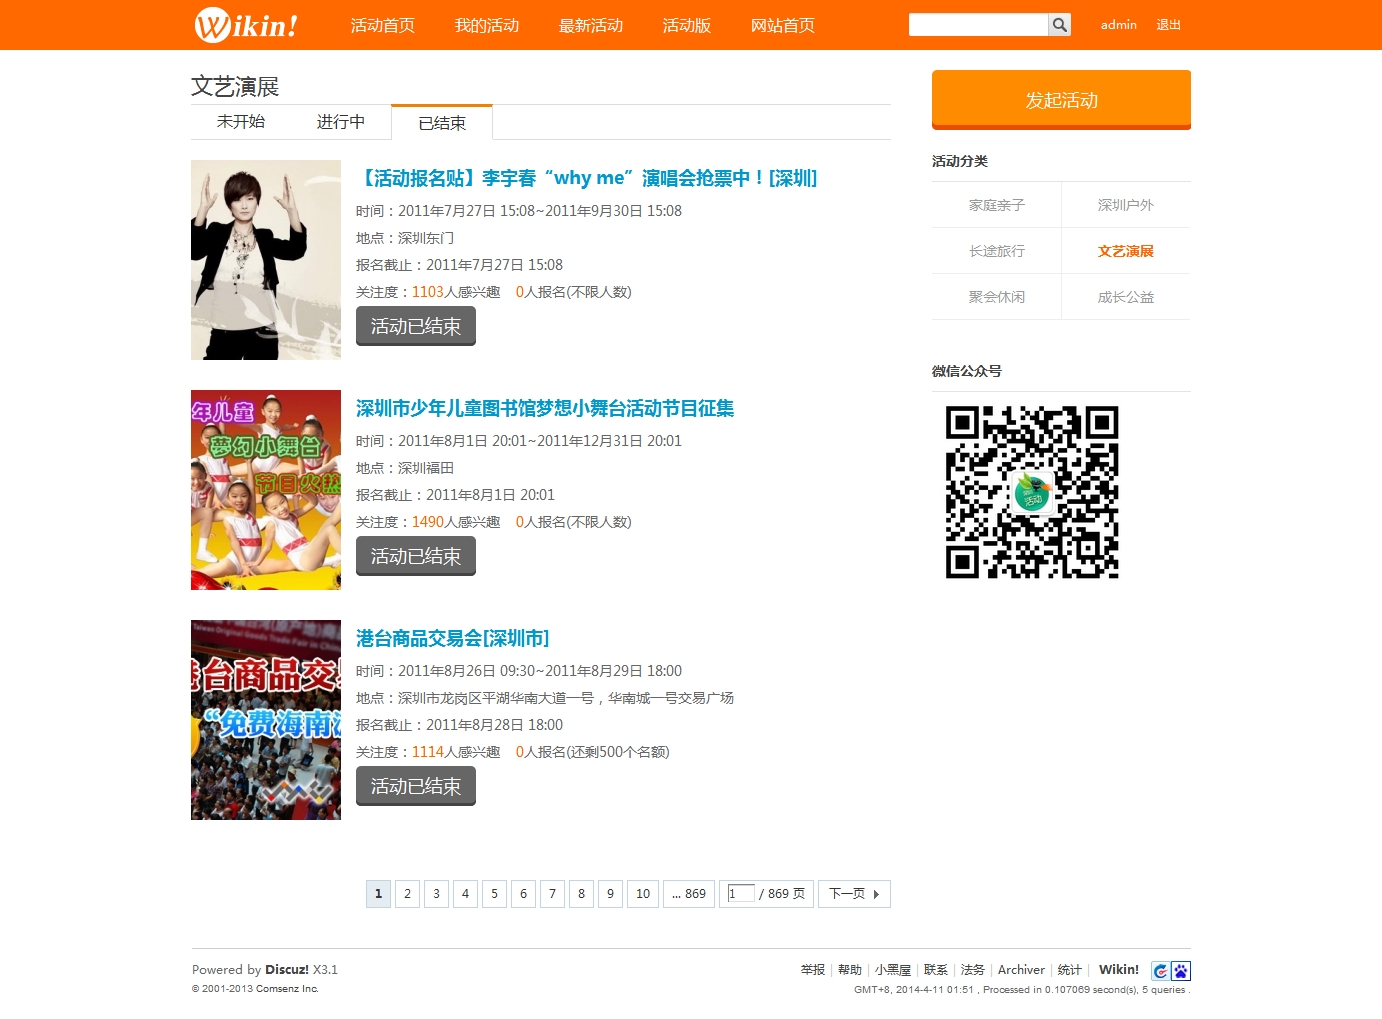Image resolution: width=1382 pixels, height=1019 pixels.
Task: Click the 李宇春 activity poster thumbnail
Action: point(265,259)
